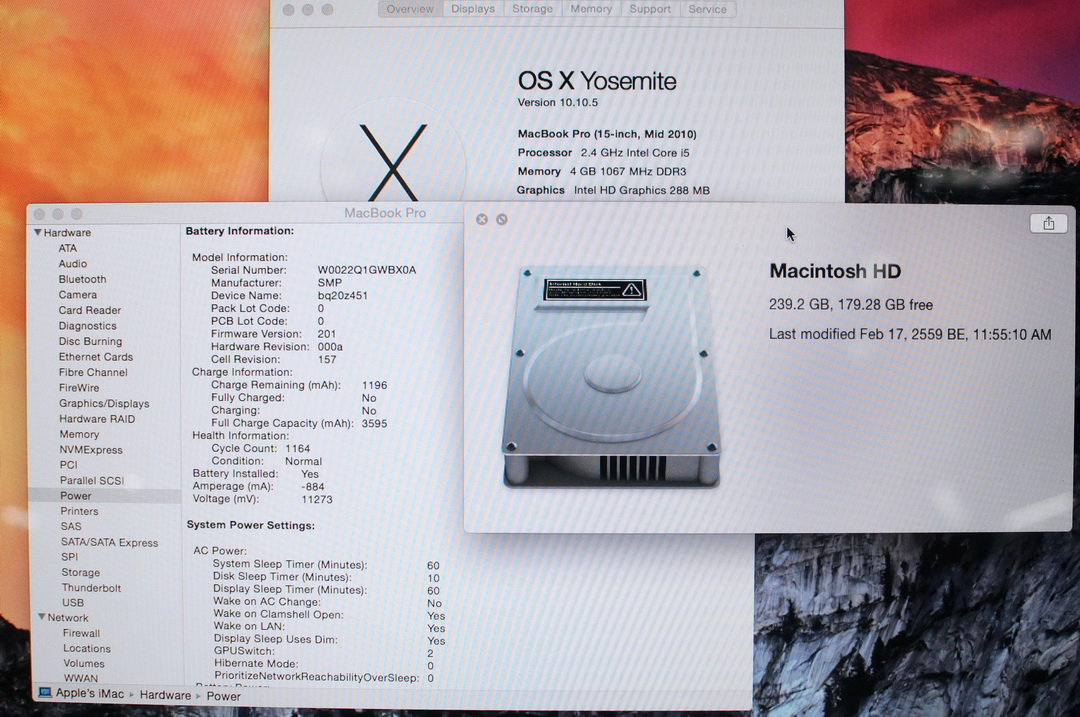1080x717 pixels.
Task: Select Fibre Channel in the sidebar
Action: click(x=93, y=372)
